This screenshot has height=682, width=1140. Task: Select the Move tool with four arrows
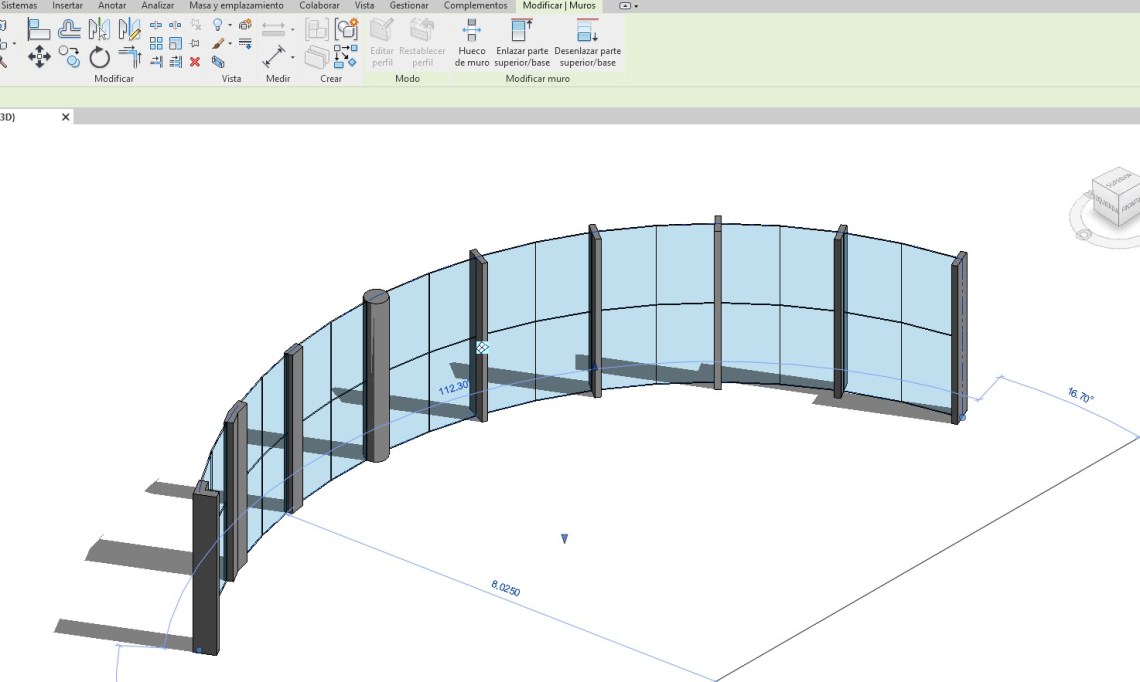39,56
